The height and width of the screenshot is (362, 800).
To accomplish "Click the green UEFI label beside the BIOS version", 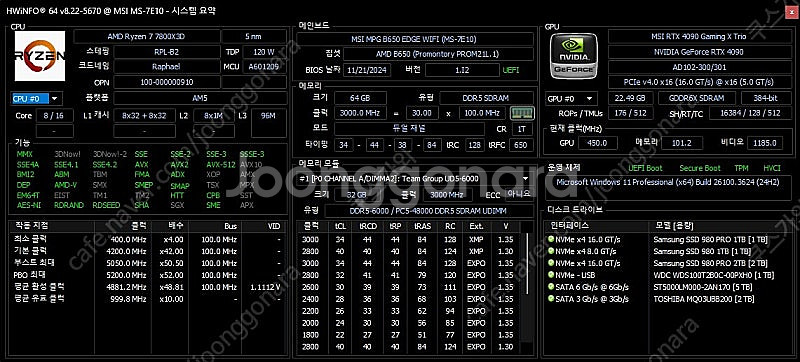I will pos(511,70).
